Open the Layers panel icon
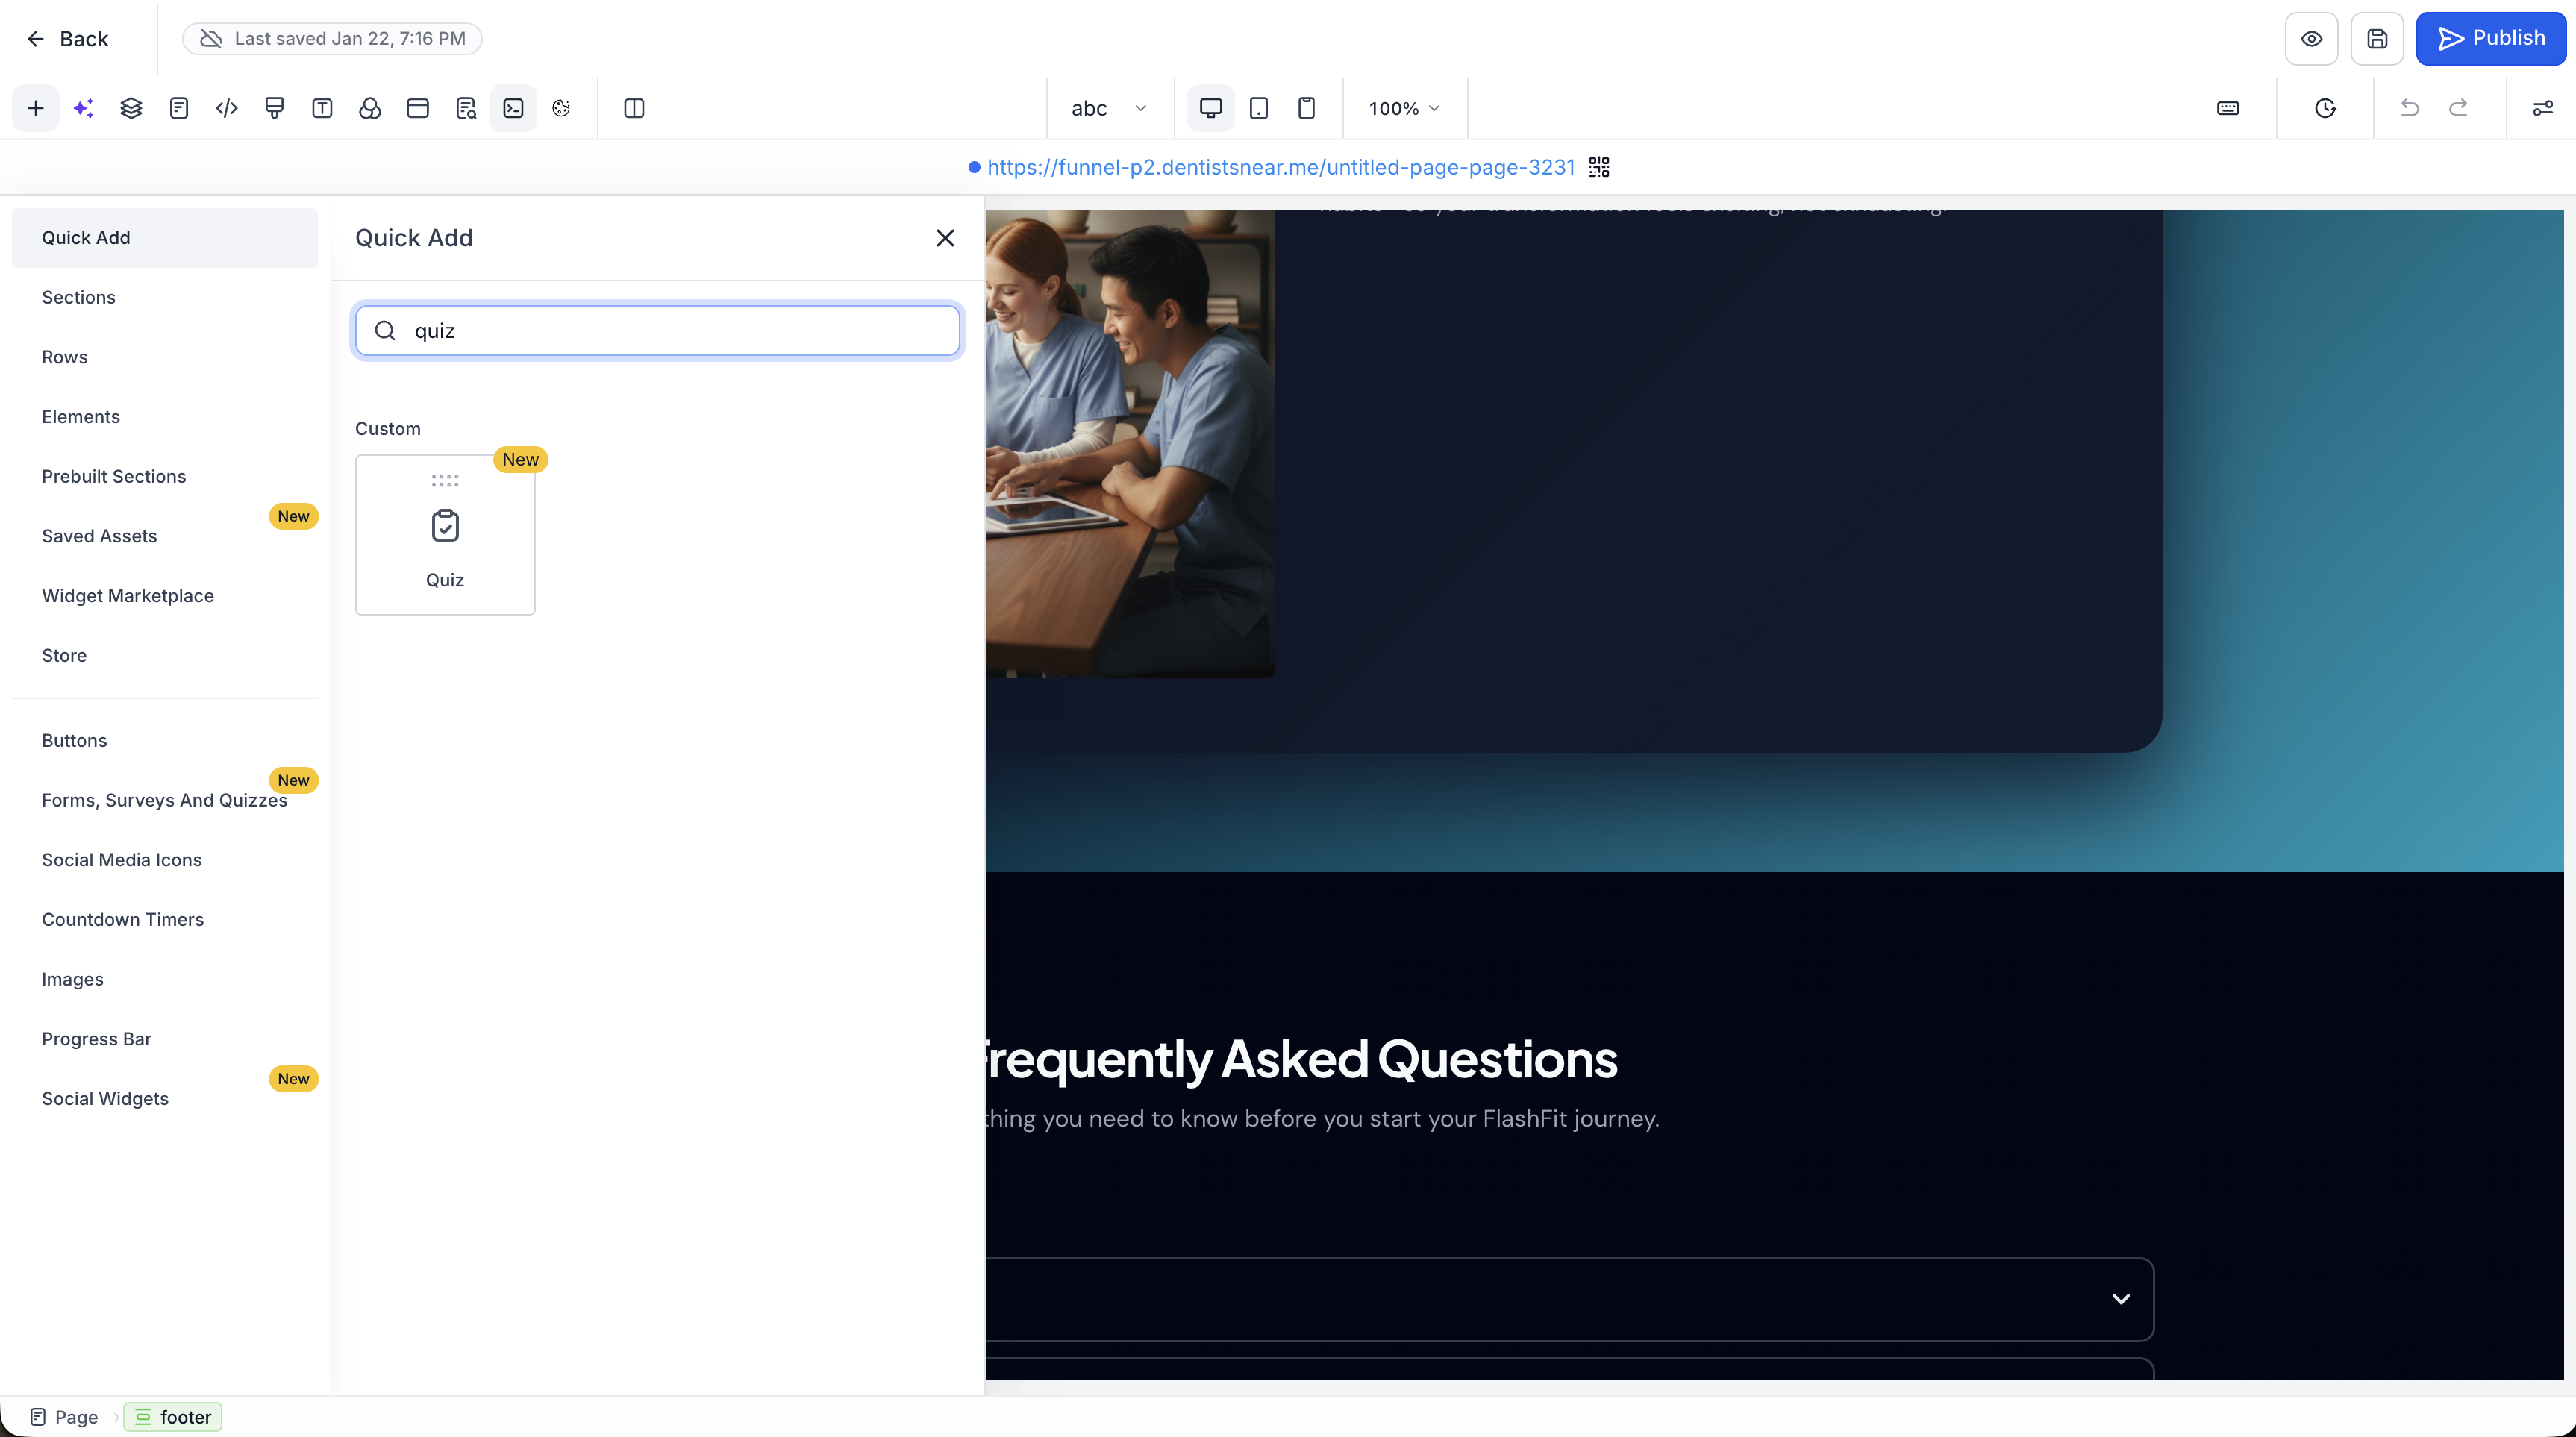 point(131,108)
